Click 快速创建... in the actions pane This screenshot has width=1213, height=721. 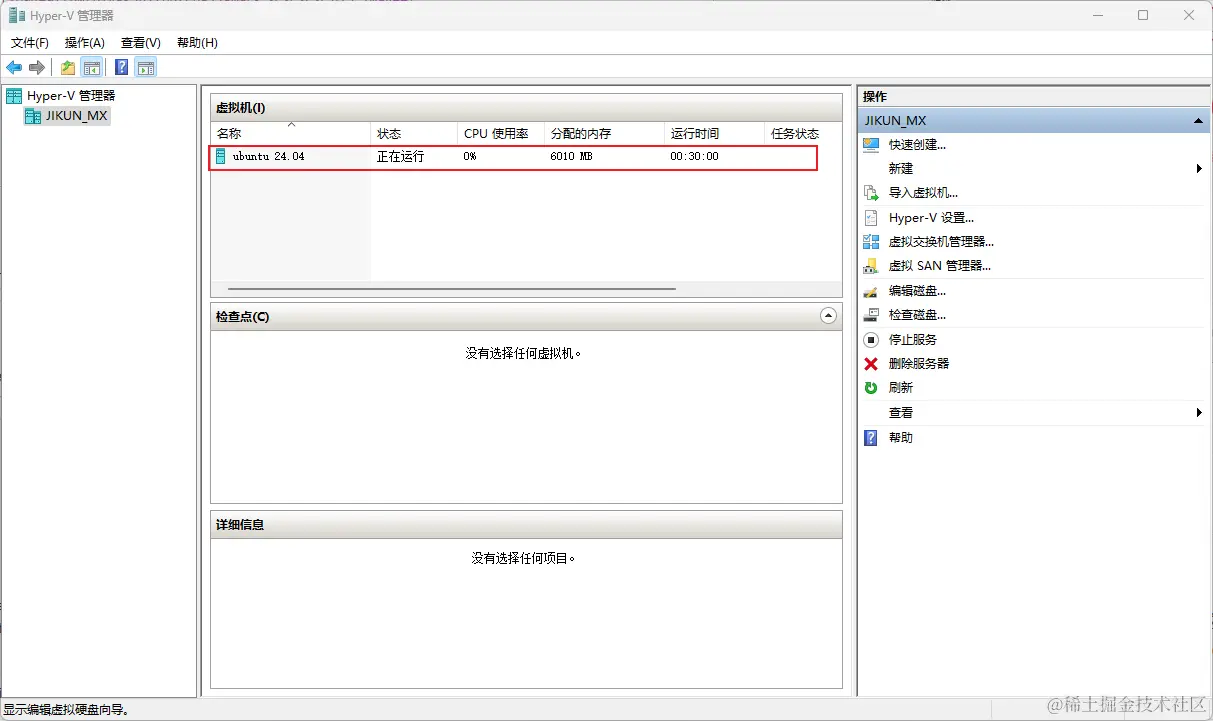click(x=917, y=145)
